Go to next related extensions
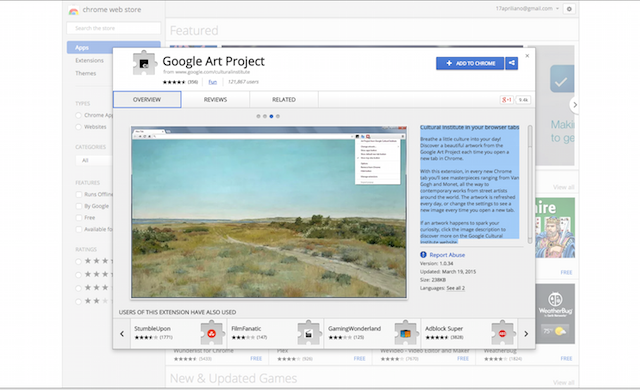640x390 pixels. pos(526,334)
